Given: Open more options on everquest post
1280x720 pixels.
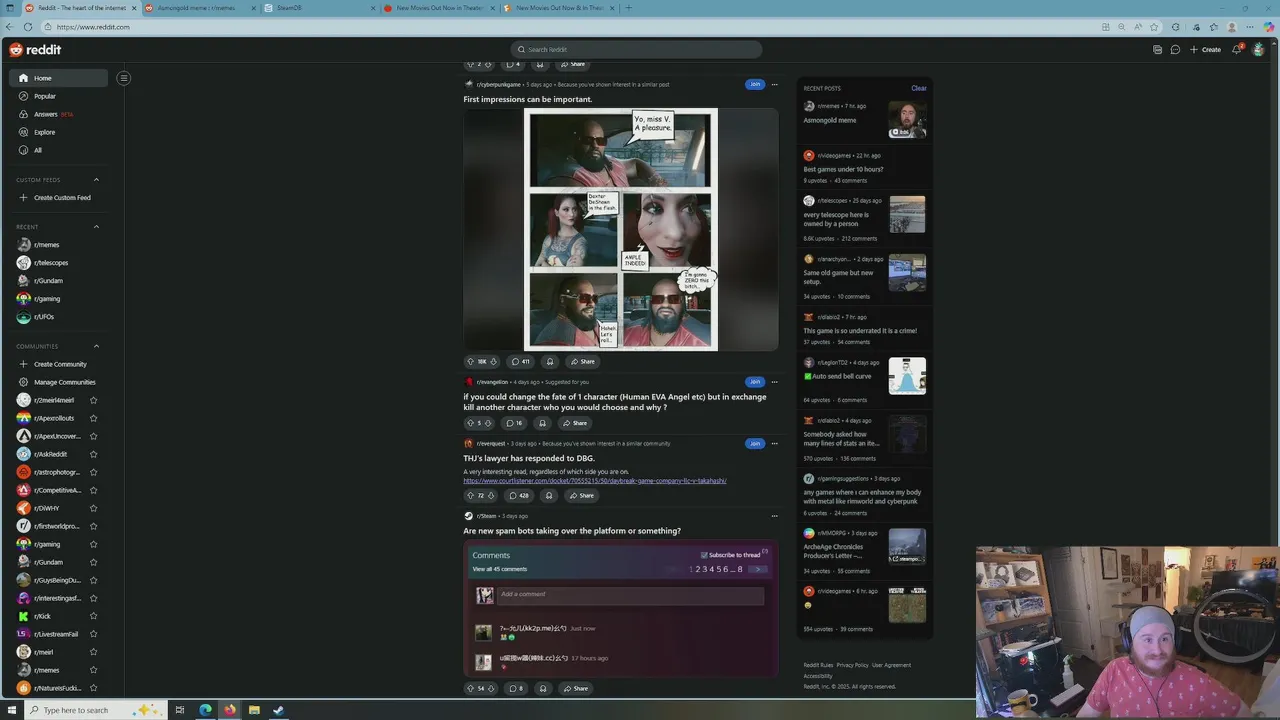Looking at the screenshot, I should [x=774, y=443].
